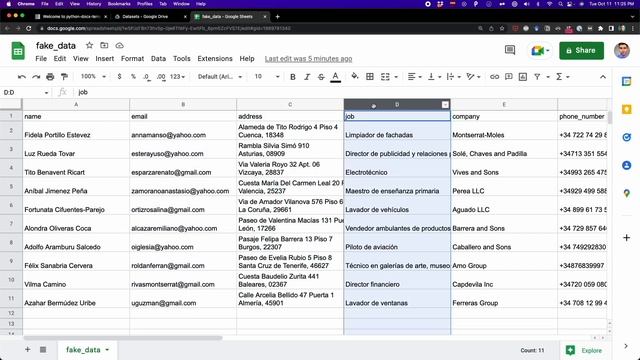Screen dimensions: 640x360
Task: Open the font family dropdown
Action: point(220,77)
